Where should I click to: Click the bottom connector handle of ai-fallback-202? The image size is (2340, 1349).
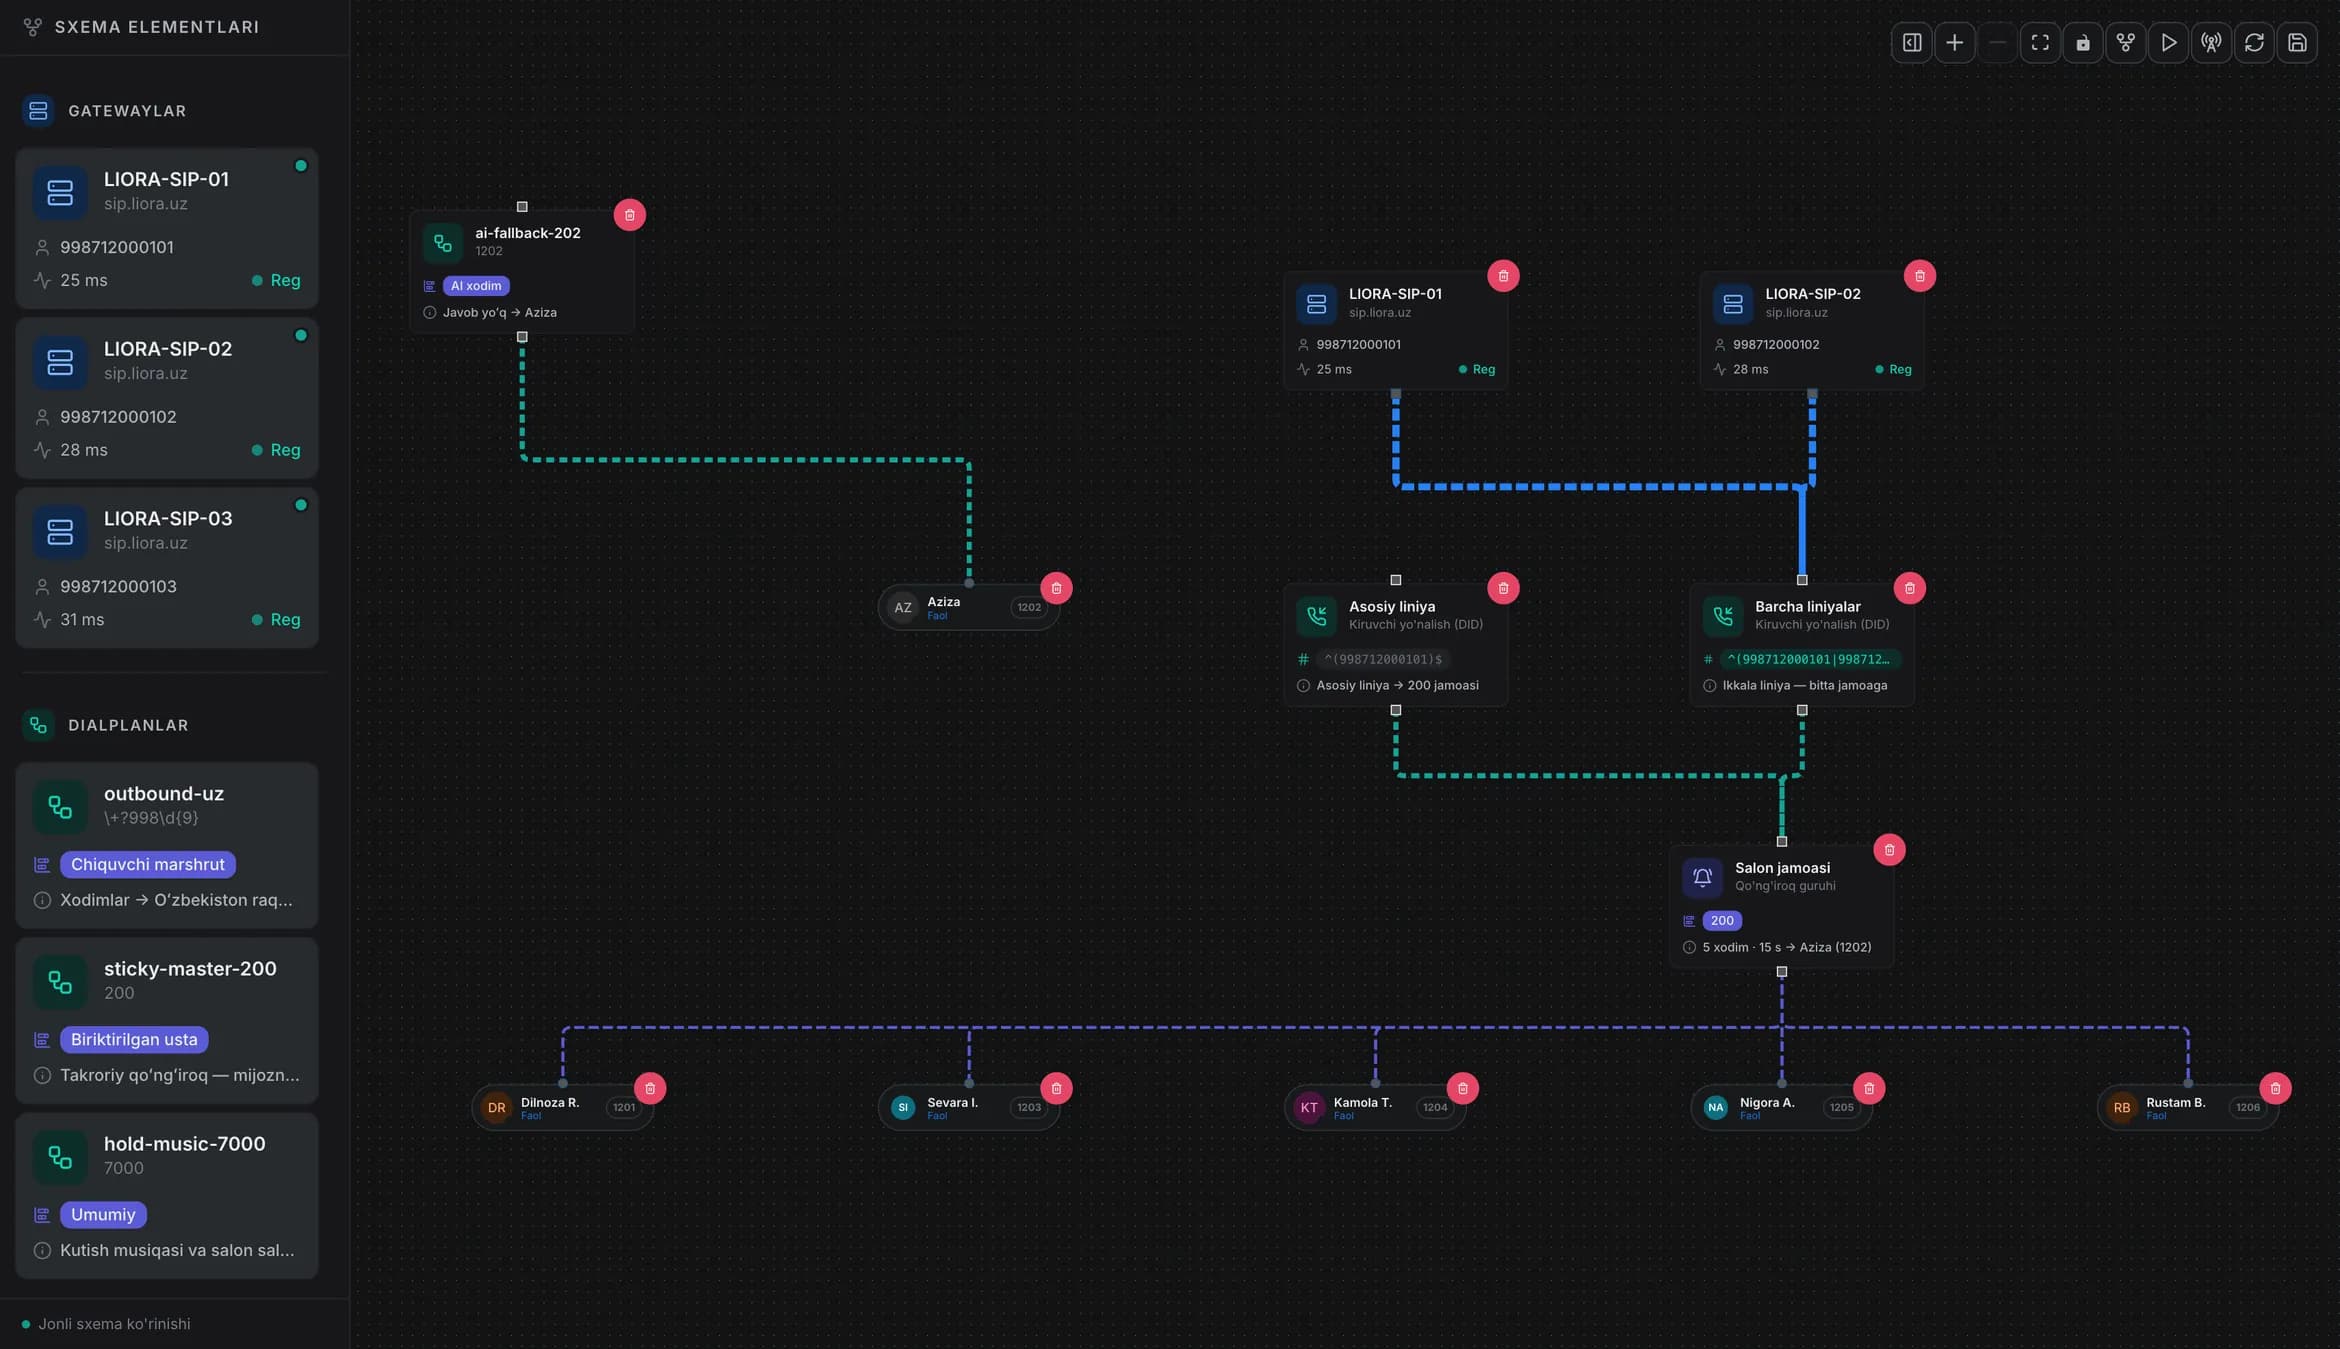click(x=522, y=337)
